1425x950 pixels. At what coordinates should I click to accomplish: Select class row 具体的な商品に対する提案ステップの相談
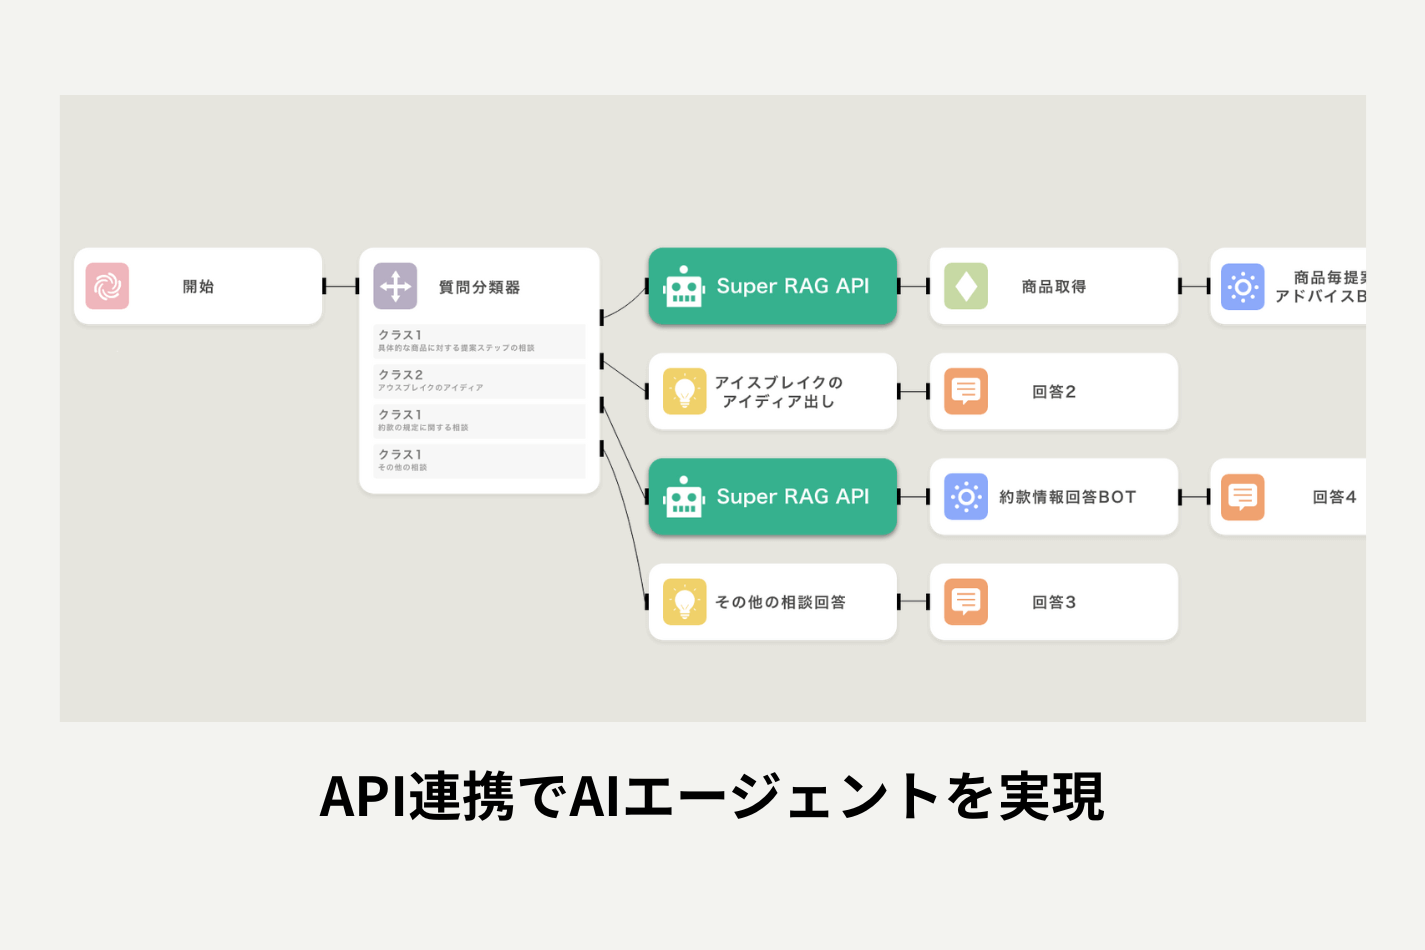[479, 341]
